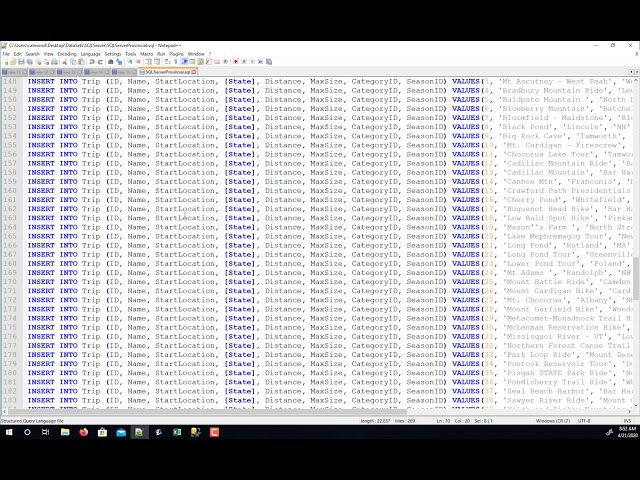This screenshot has height=480, width=640.
Task: Open the Edit menu
Action: (18, 54)
